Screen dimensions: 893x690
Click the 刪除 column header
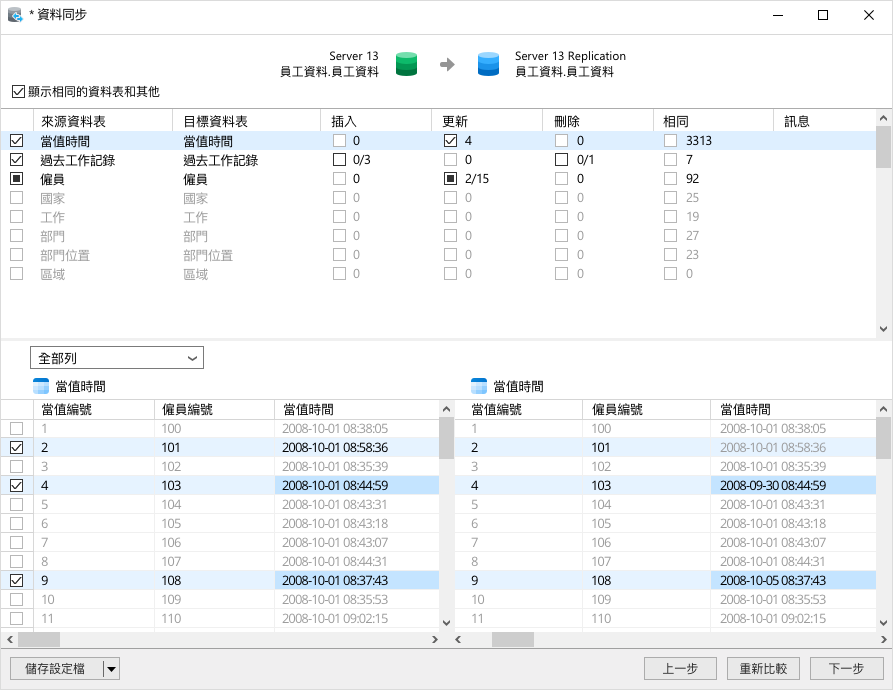(598, 121)
